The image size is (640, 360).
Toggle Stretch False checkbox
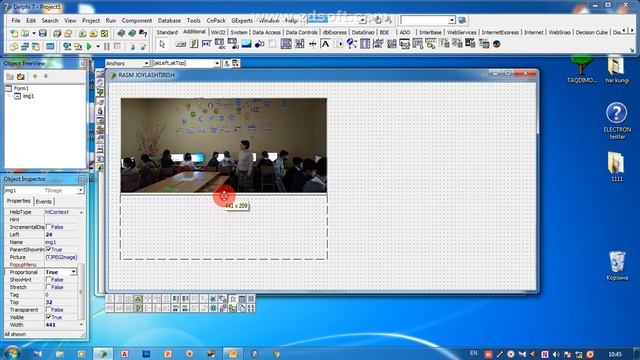(x=49, y=287)
